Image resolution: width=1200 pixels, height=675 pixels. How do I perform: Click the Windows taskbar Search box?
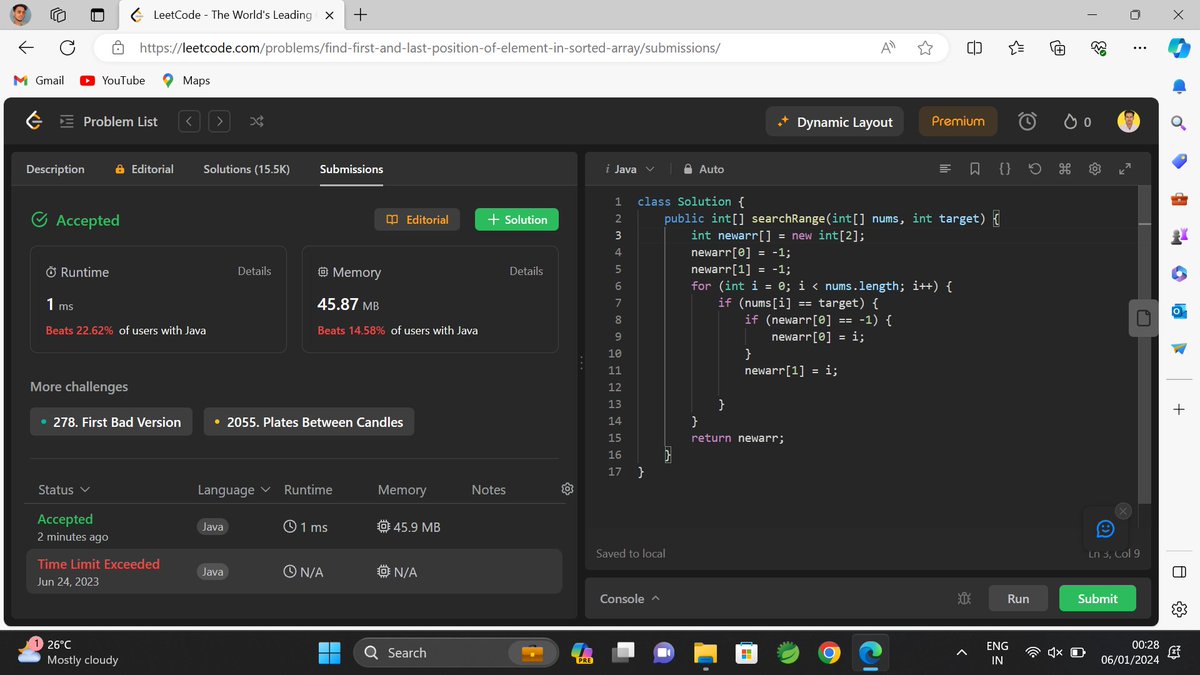[x=456, y=653]
